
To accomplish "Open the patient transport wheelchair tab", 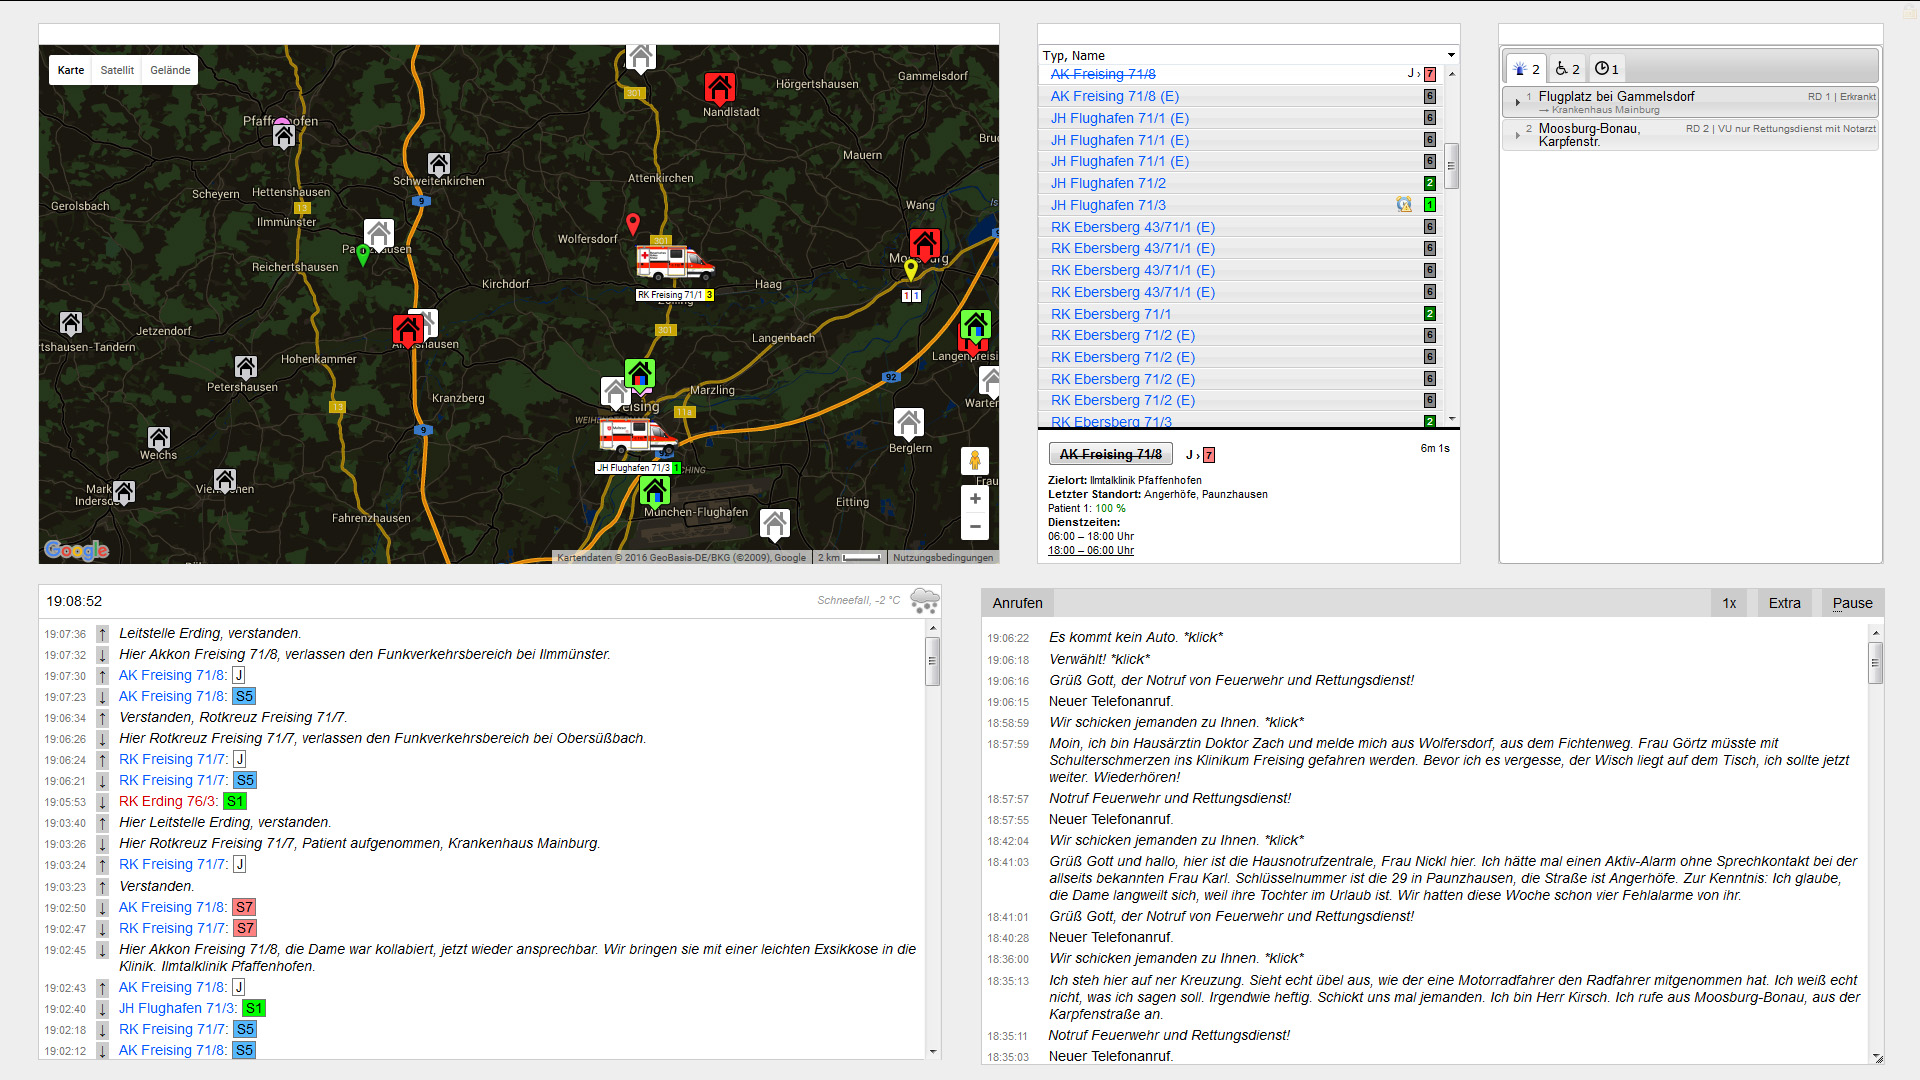I will click(1567, 69).
